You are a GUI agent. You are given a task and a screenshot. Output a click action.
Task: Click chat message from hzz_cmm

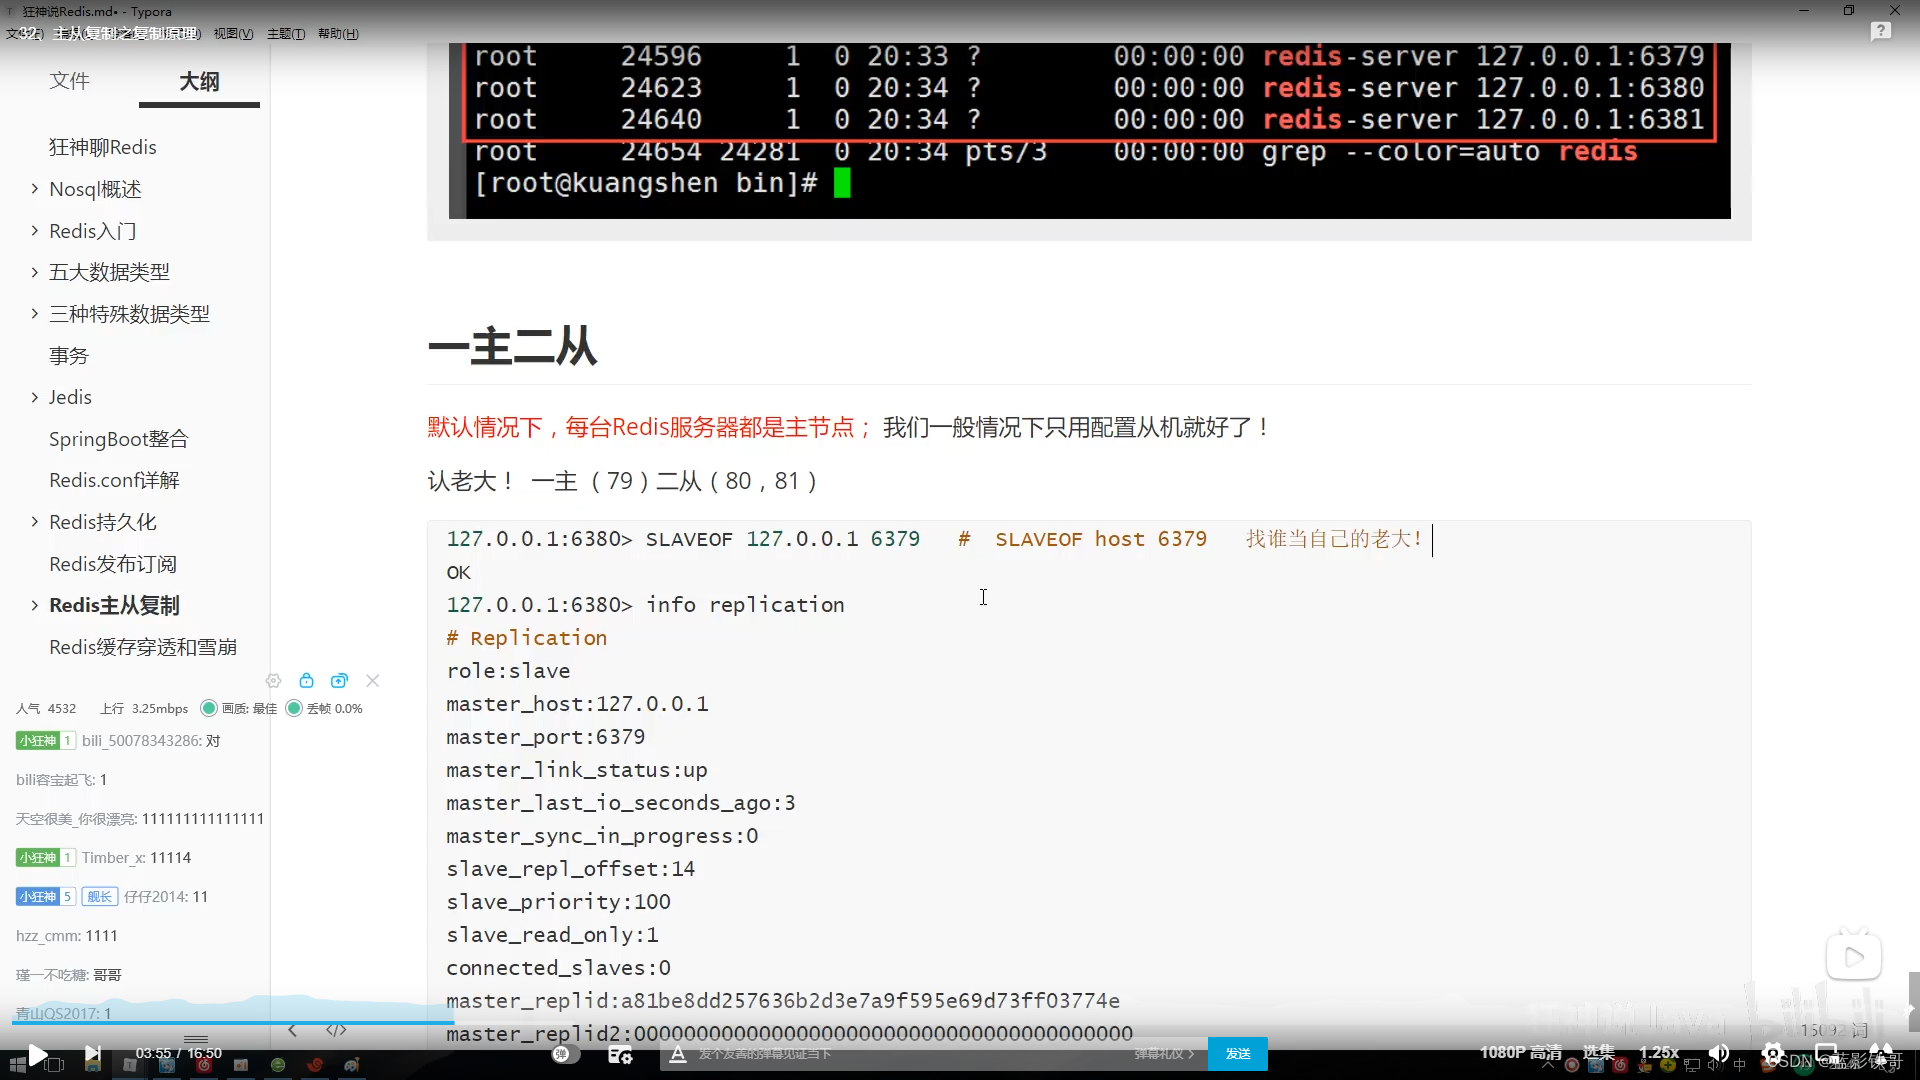(x=66, y=936)
